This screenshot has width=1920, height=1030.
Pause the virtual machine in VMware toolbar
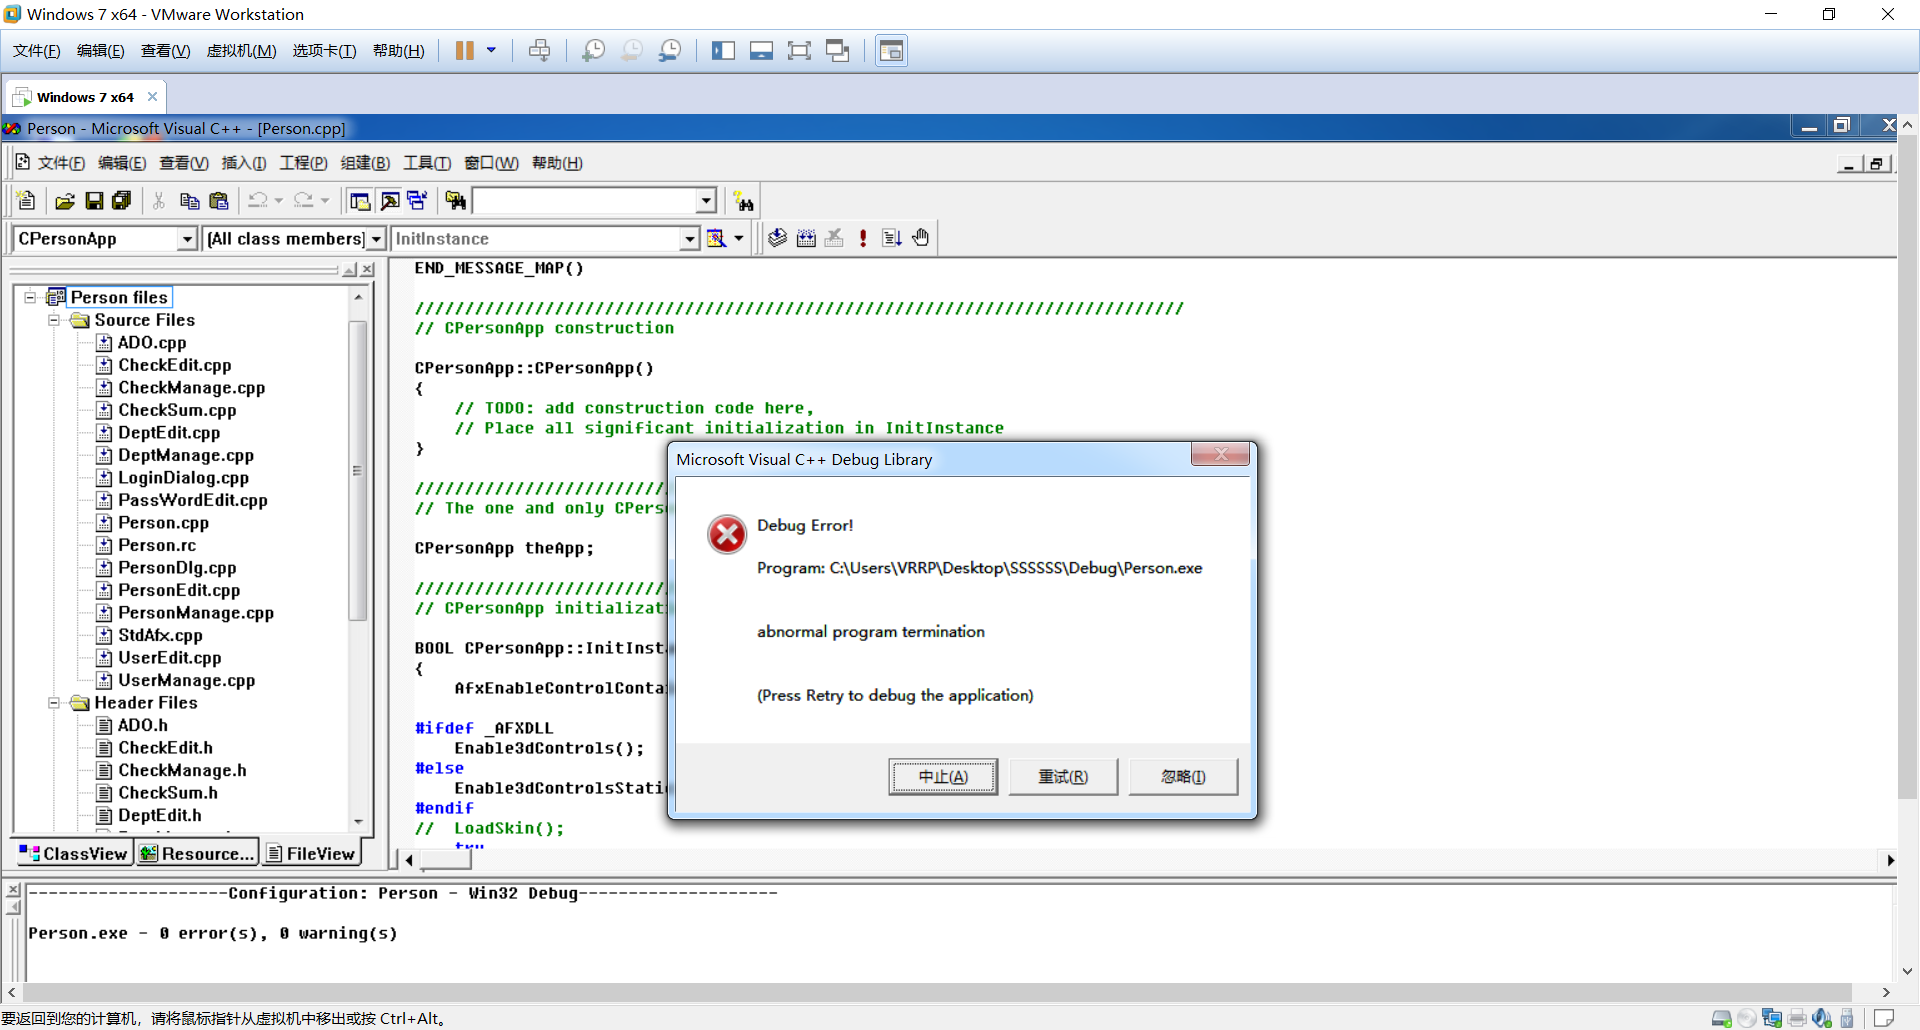point(465,51)
